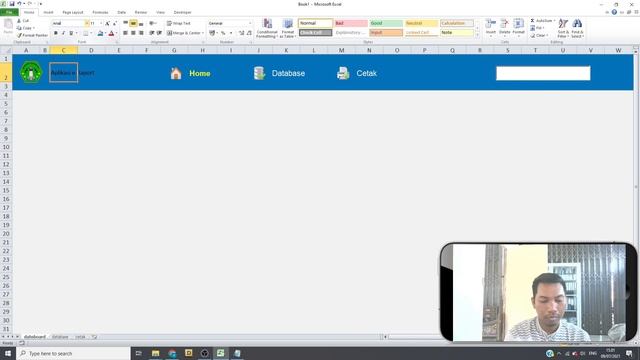Toggle Italic formatting
The height and width of the screenshot is (360, 640).
coord(63,33)
